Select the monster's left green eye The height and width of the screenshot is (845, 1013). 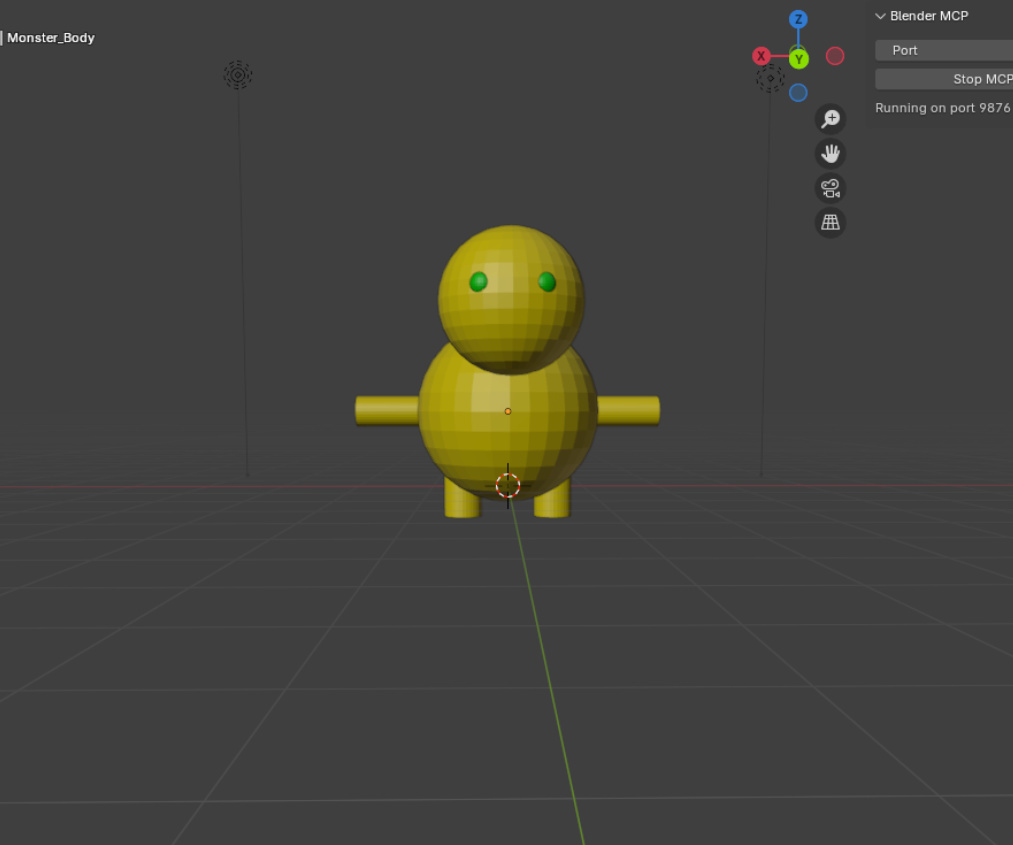[x=479, y=282]
